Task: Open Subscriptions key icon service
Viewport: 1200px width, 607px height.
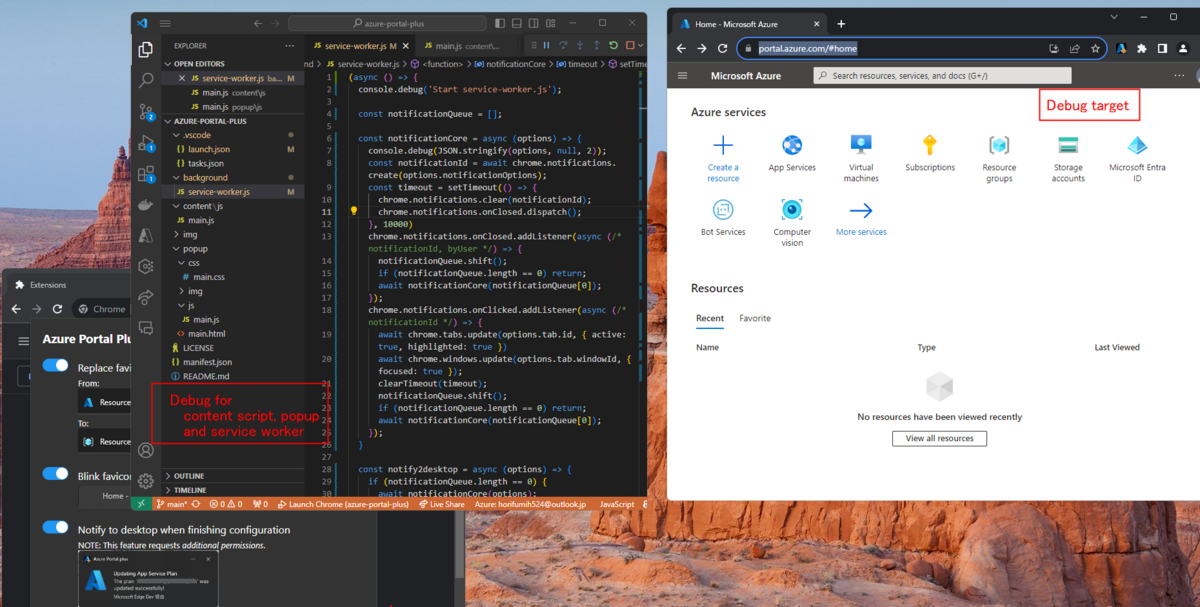Action: click(930, 154)
